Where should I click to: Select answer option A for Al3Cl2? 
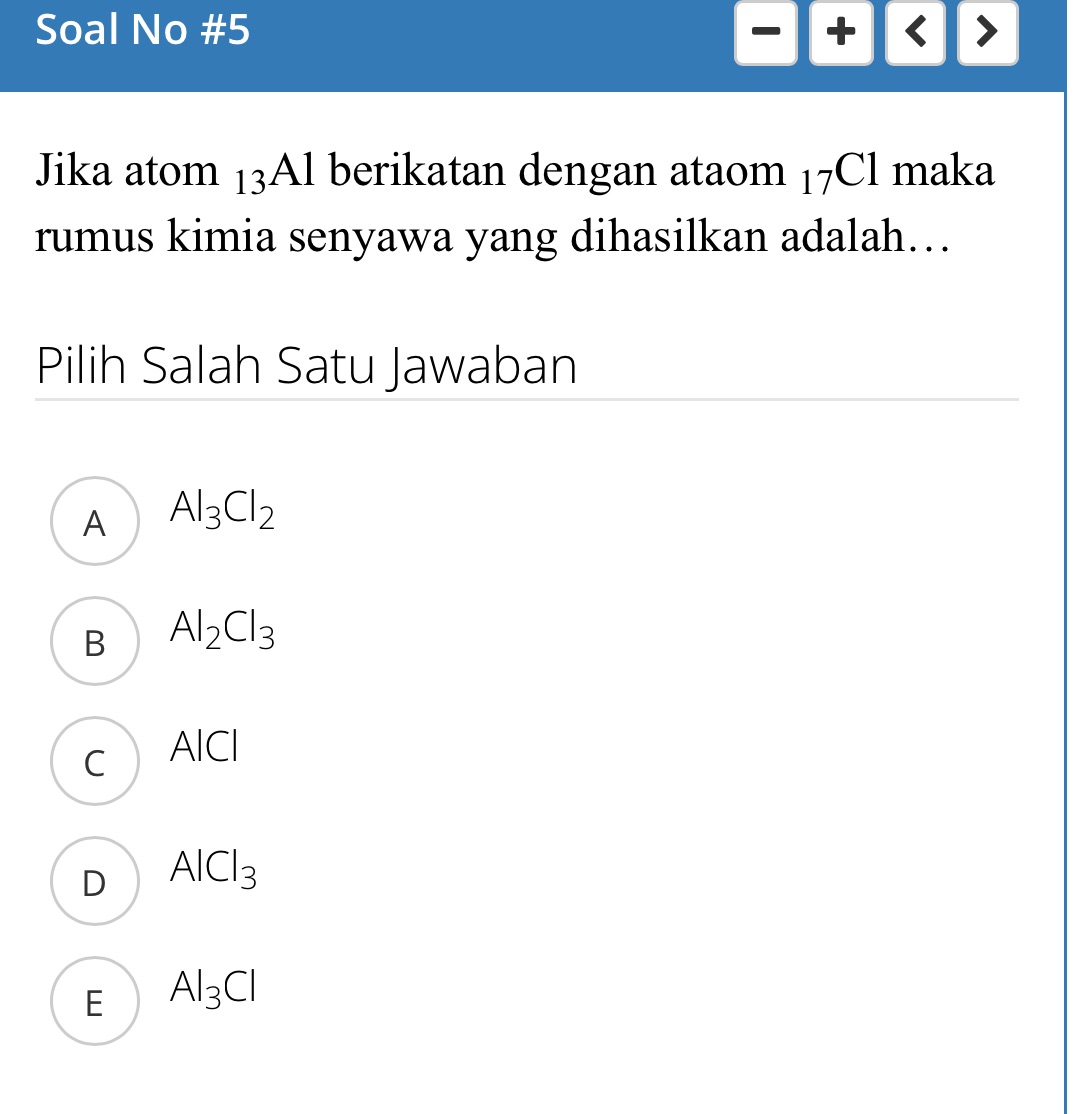click(94, 522)
